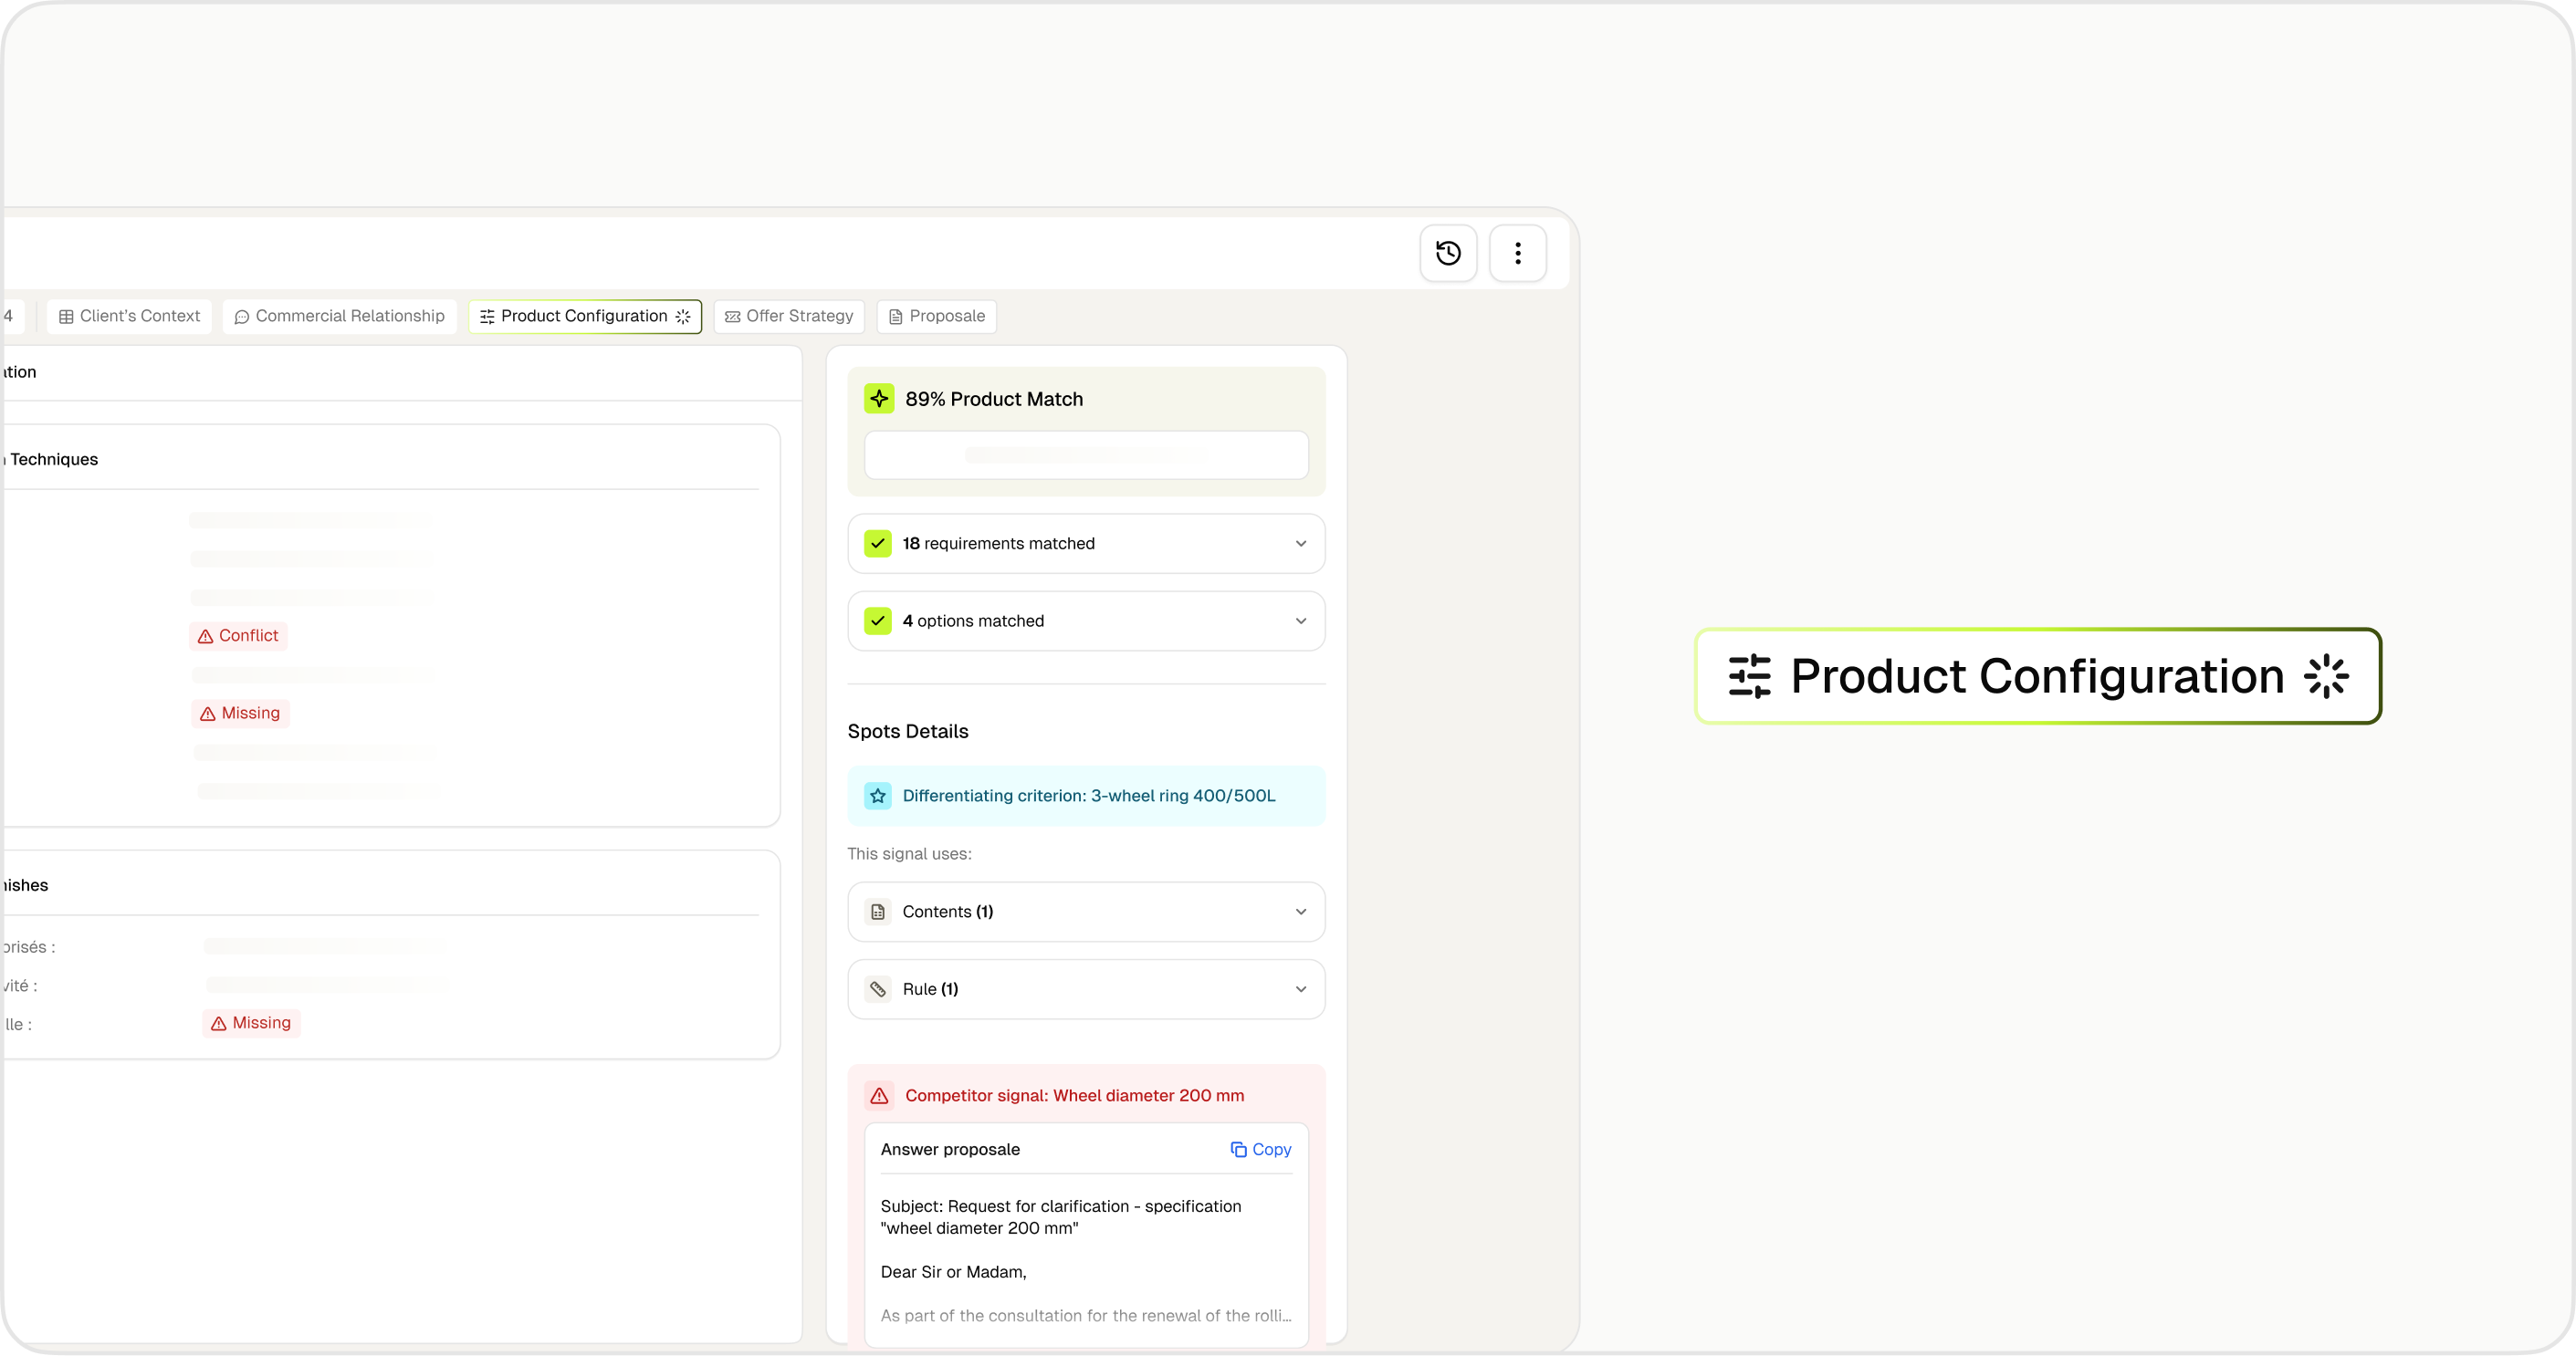Click warning icon on Competitor signal
Viewport: 2576px width, 1356px height.
tap(878, 1096)
